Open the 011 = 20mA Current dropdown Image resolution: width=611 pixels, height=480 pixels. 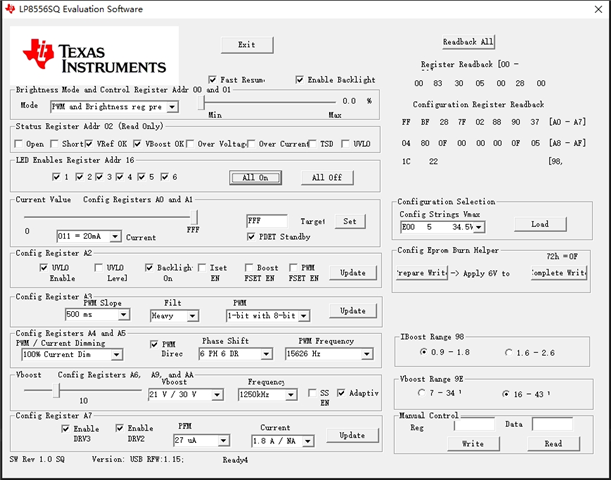[88, 236]
